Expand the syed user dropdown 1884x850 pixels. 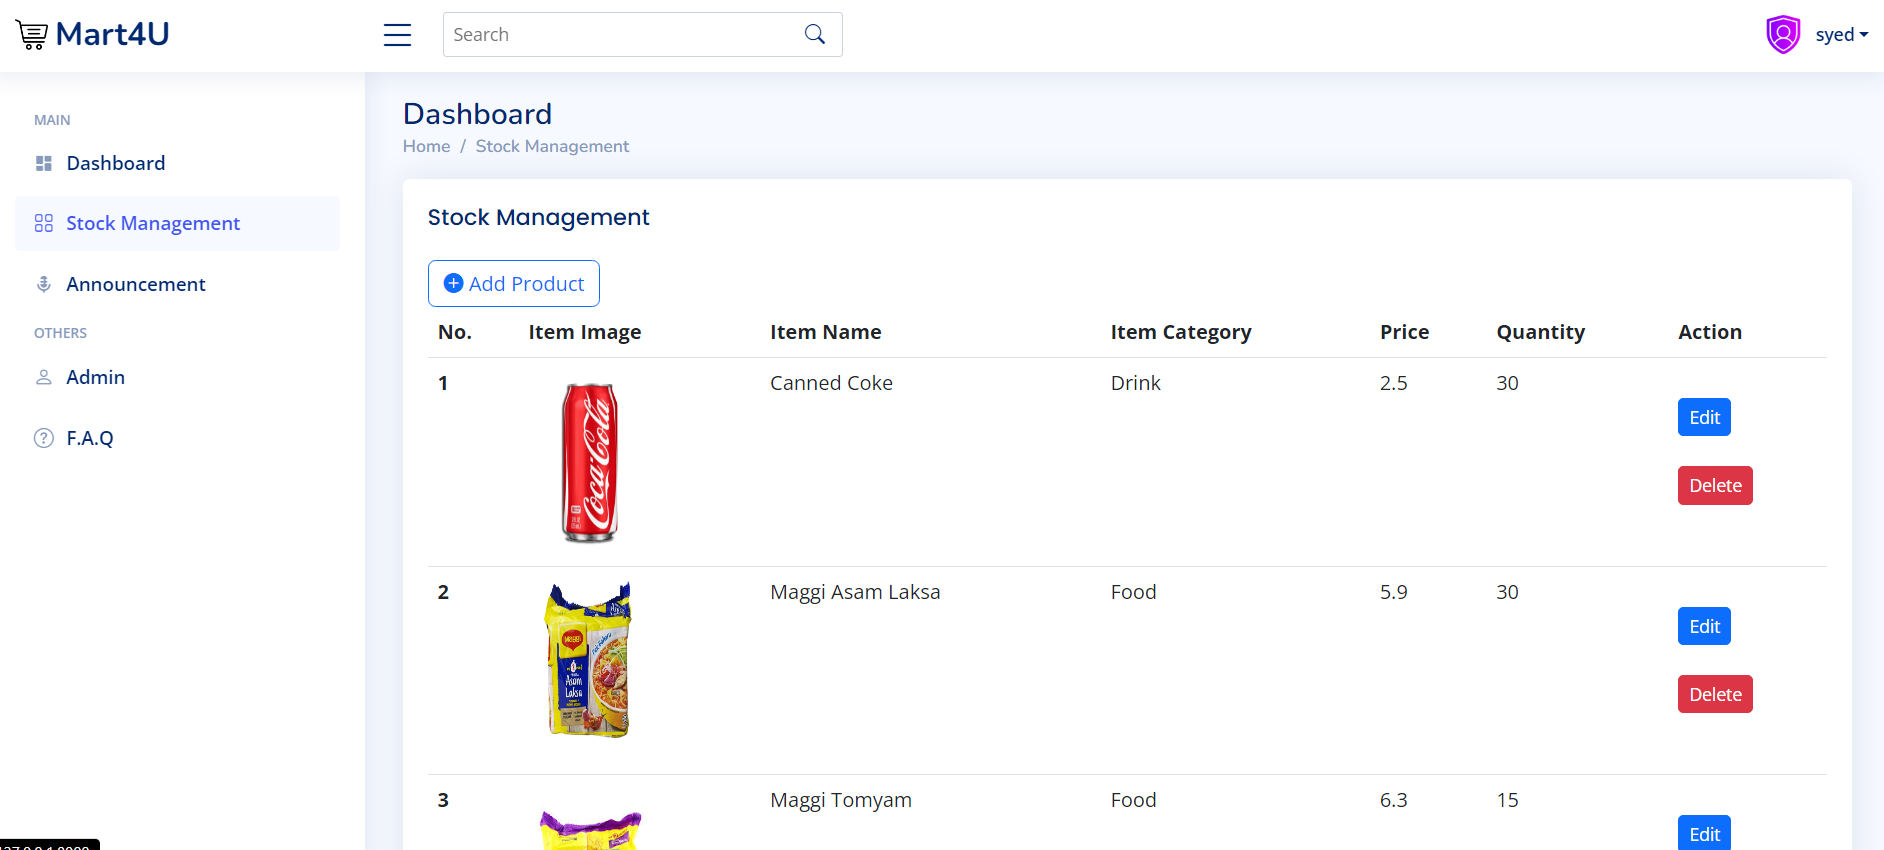[1841, 35]
